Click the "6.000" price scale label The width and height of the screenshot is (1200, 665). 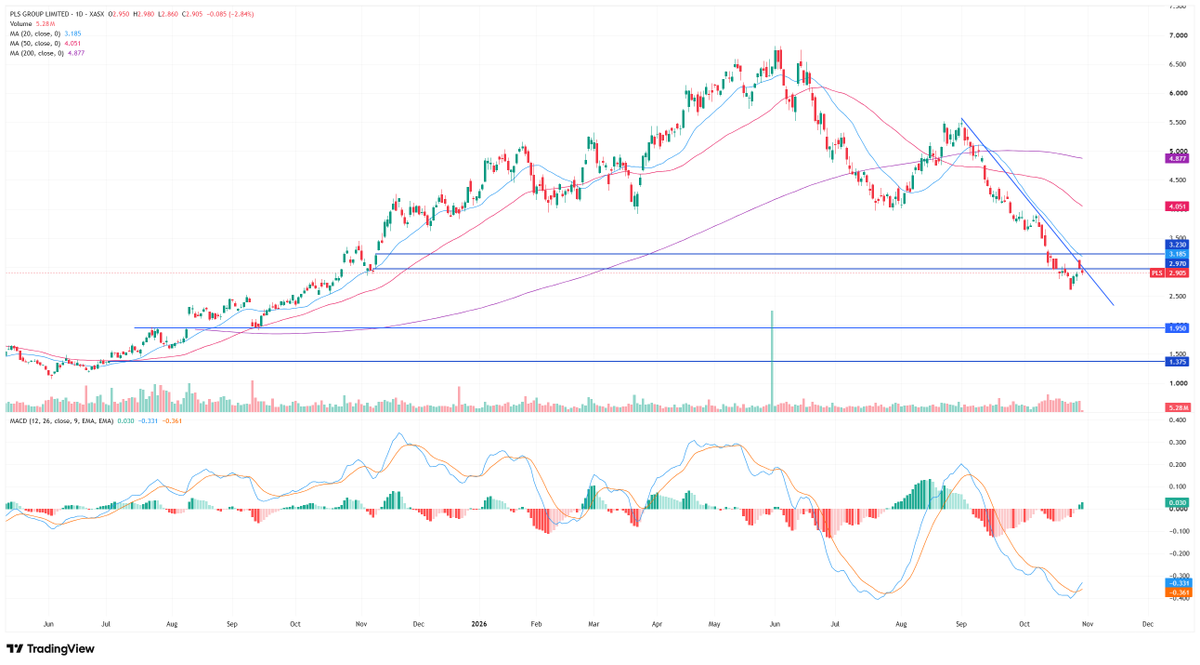1177,93
